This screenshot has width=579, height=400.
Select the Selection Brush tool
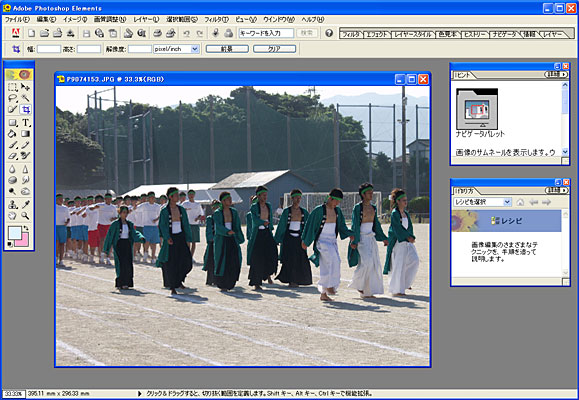13,109
